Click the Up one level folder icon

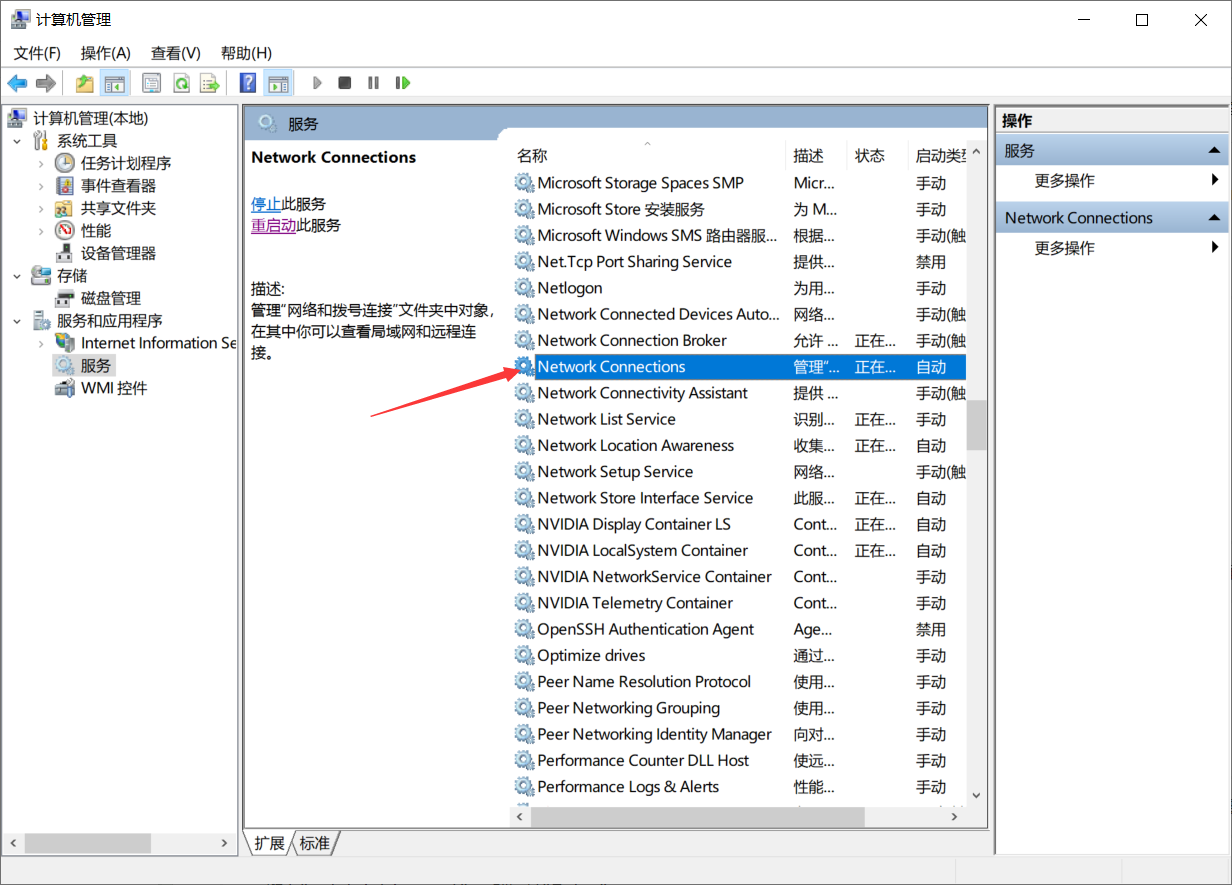(x=85, y=83)
